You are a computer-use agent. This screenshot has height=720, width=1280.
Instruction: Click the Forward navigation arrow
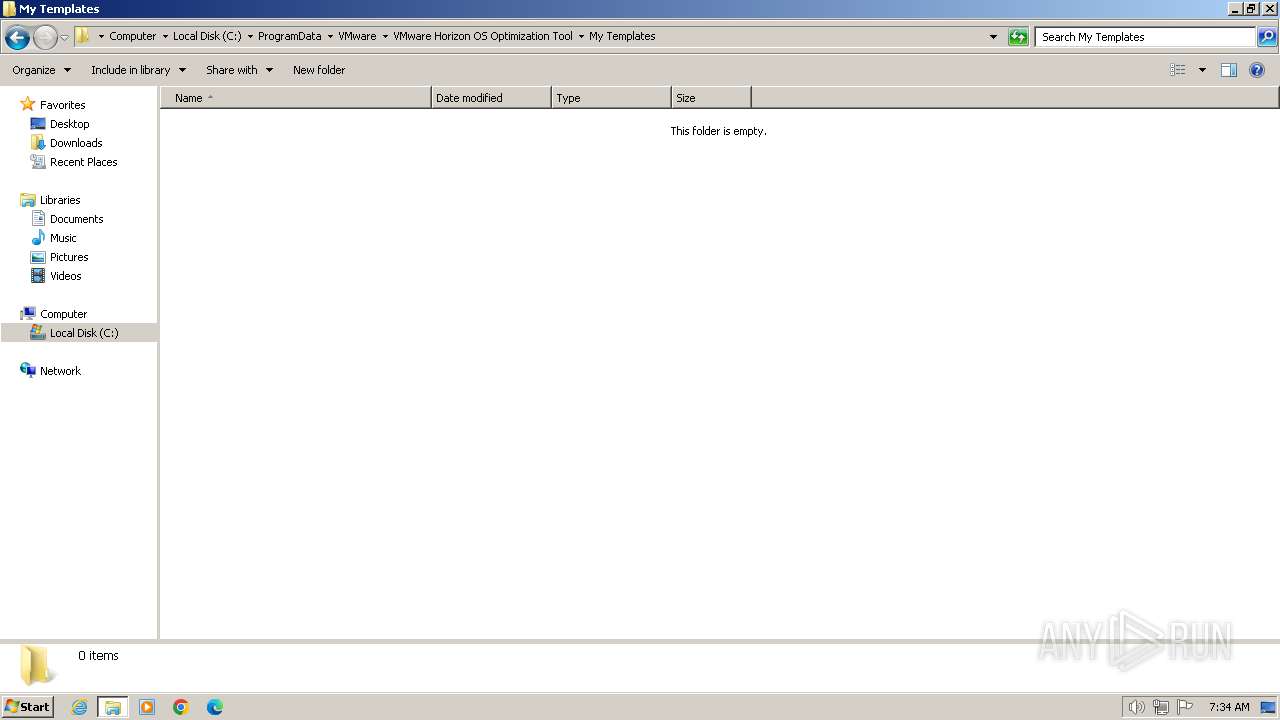pos(45,38)
